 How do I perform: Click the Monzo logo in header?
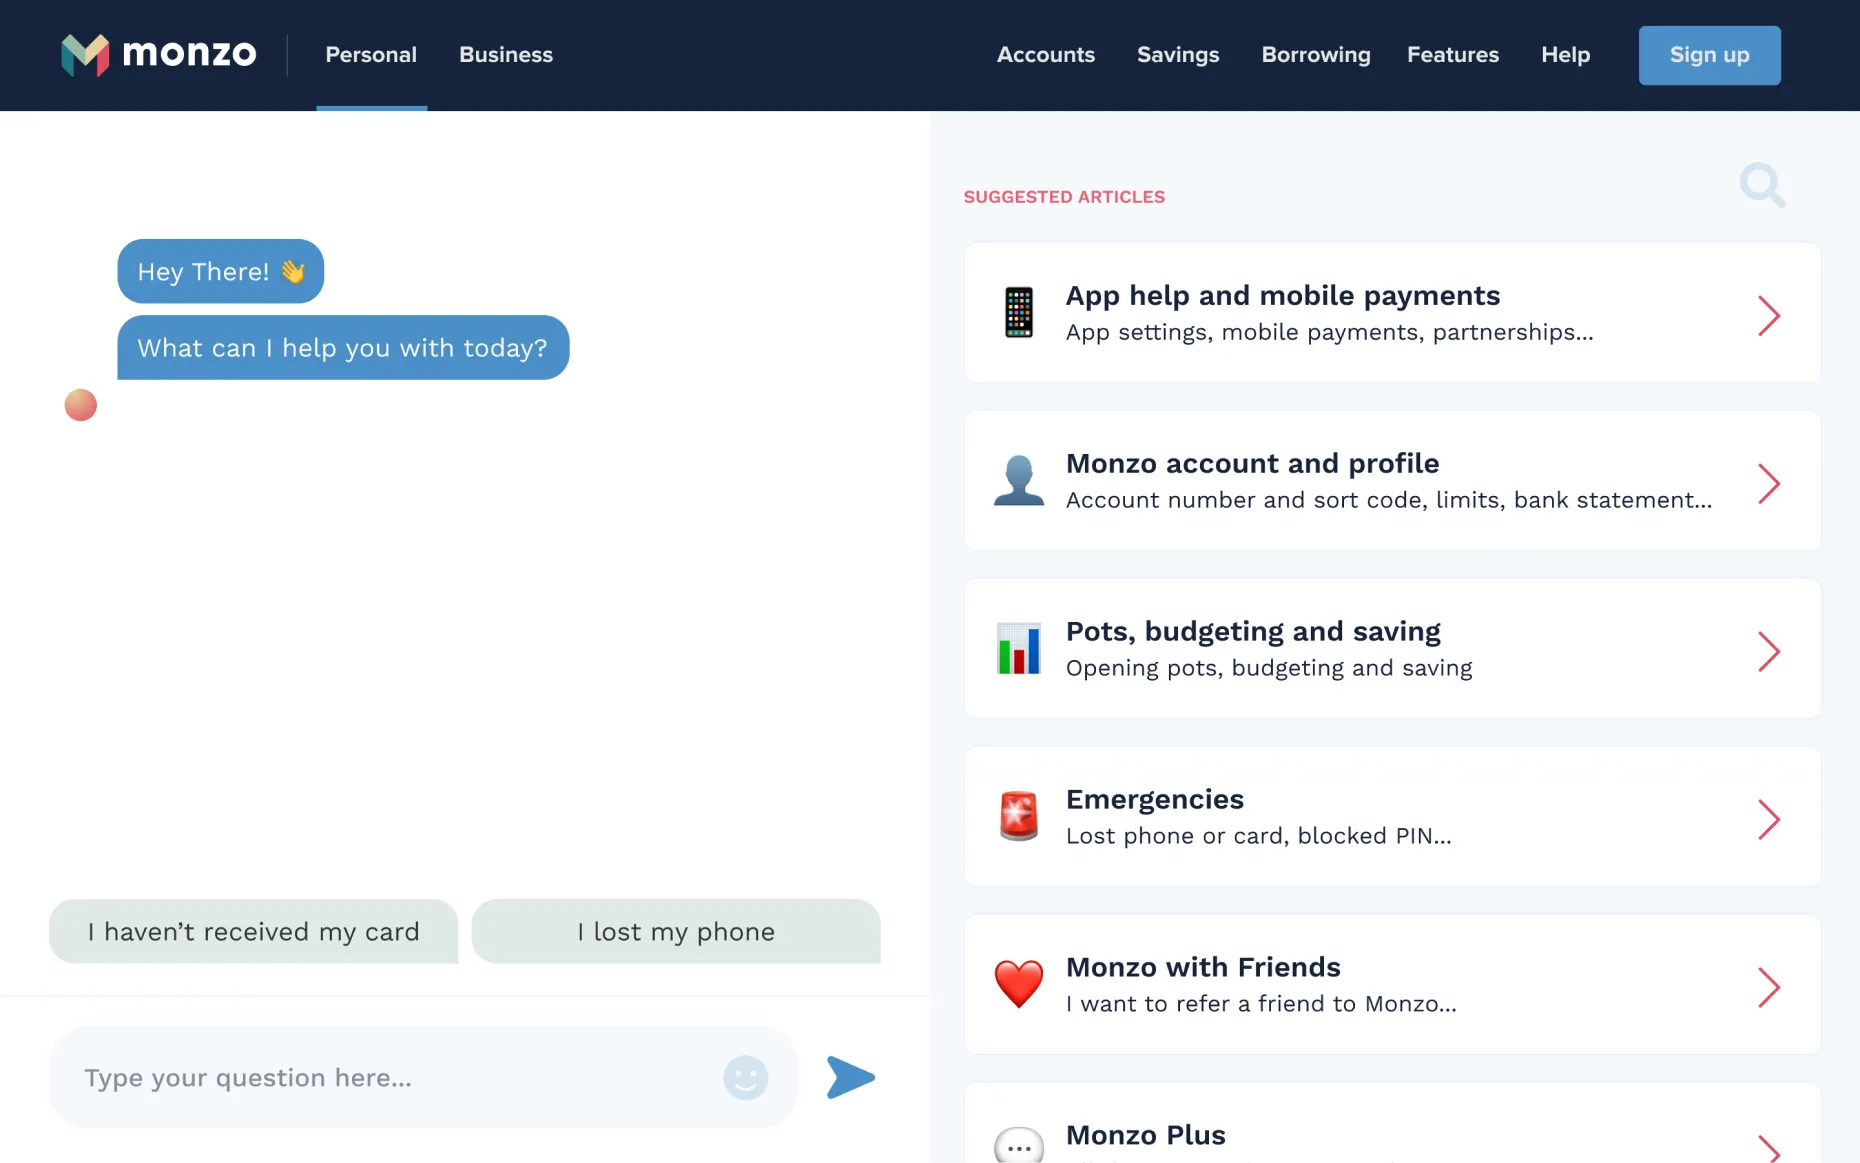(x=158, y=54)
